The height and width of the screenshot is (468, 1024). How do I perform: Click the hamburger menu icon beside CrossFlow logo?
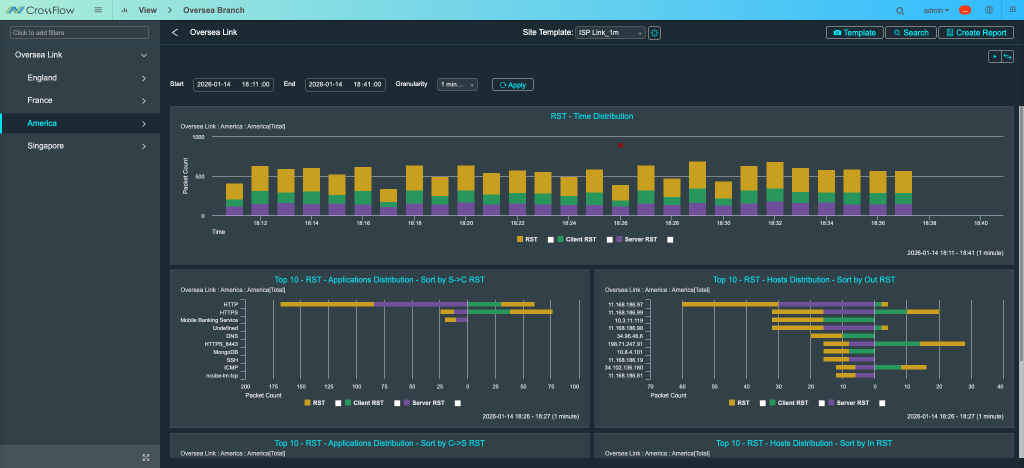97,9
